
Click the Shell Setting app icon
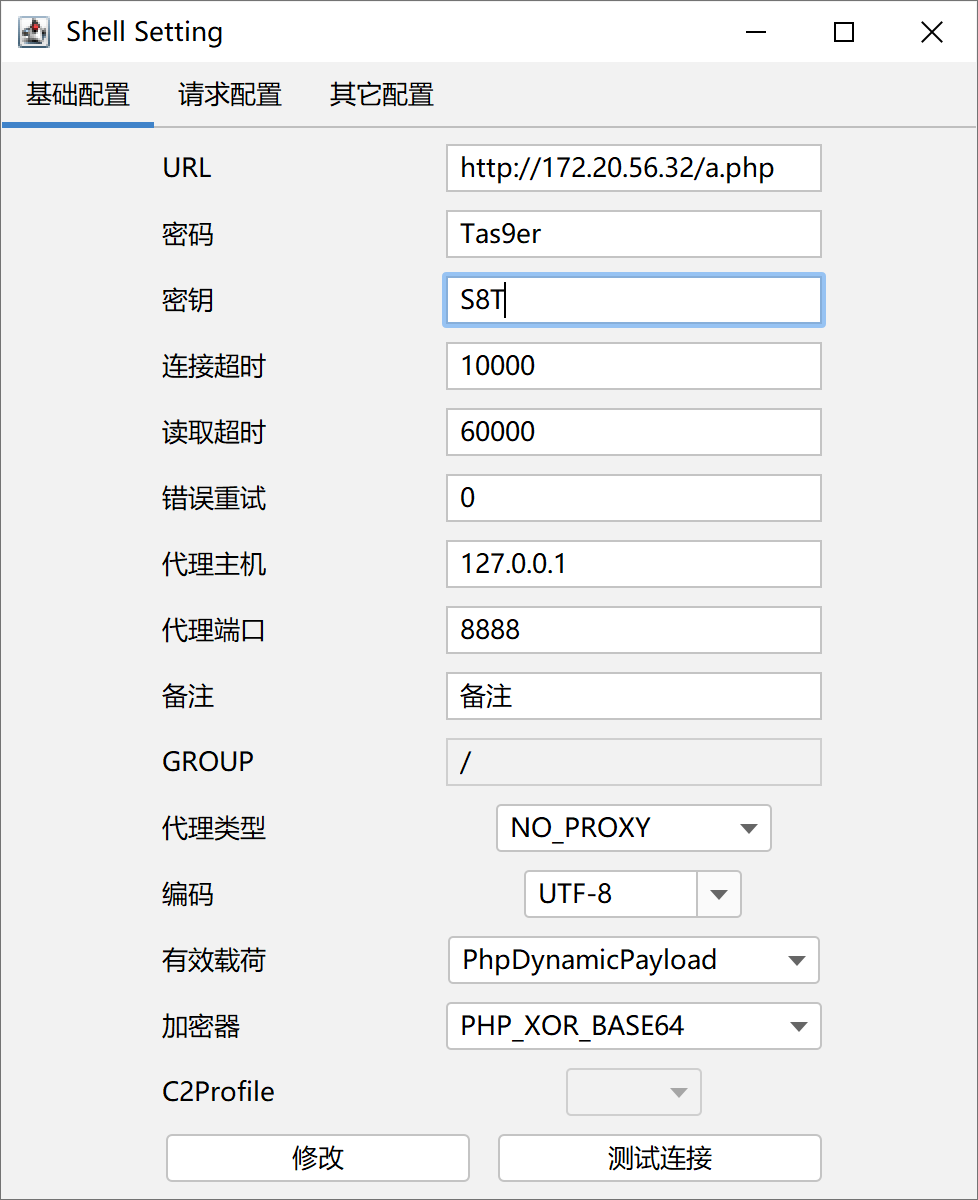[x=34, y=32]
